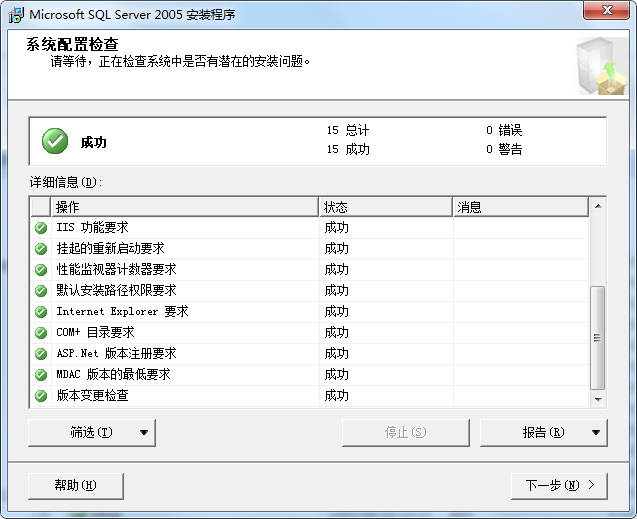Click 成功 status in COM+ 目录要求 row

pyautogui.click(x=336, y=333)
